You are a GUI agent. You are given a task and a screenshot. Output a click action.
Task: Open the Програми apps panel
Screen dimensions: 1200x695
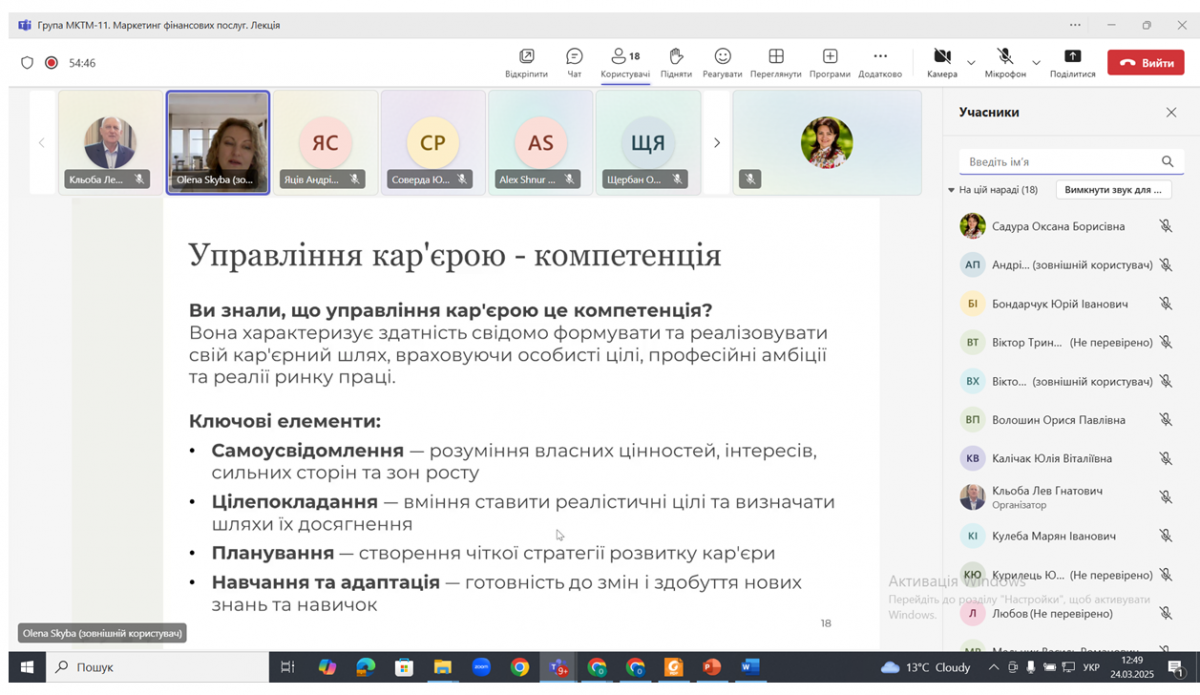[829, 62]
